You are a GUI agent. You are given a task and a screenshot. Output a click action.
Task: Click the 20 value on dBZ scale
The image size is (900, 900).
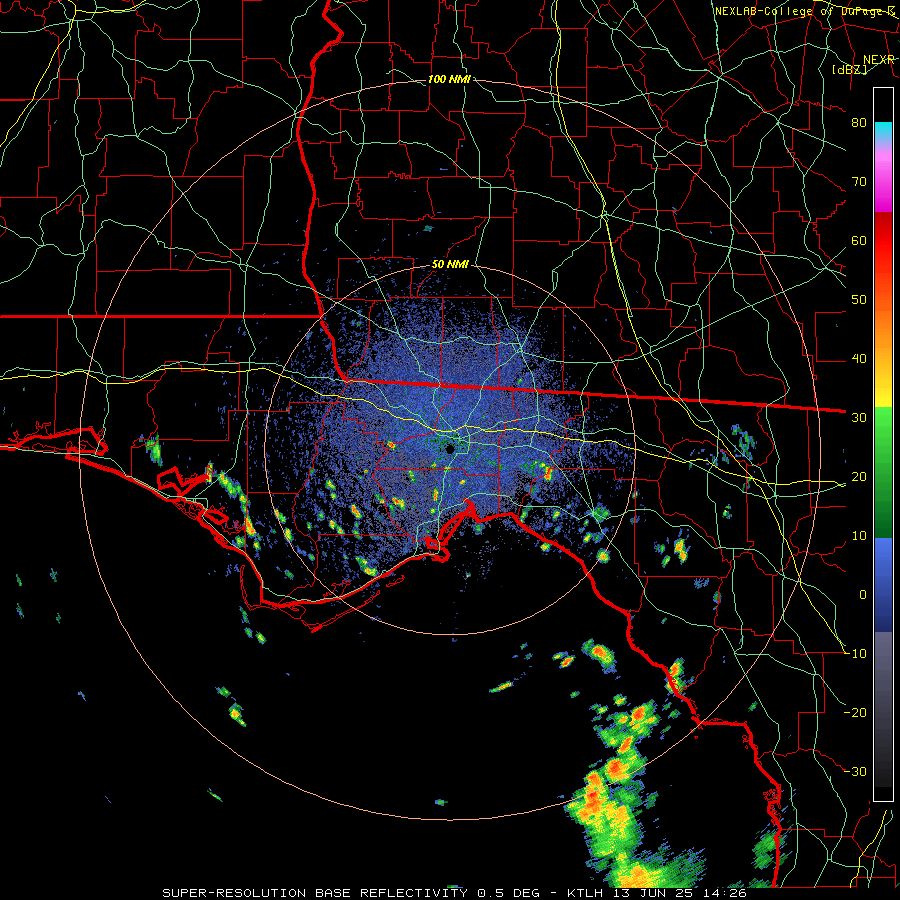[859, 478]
